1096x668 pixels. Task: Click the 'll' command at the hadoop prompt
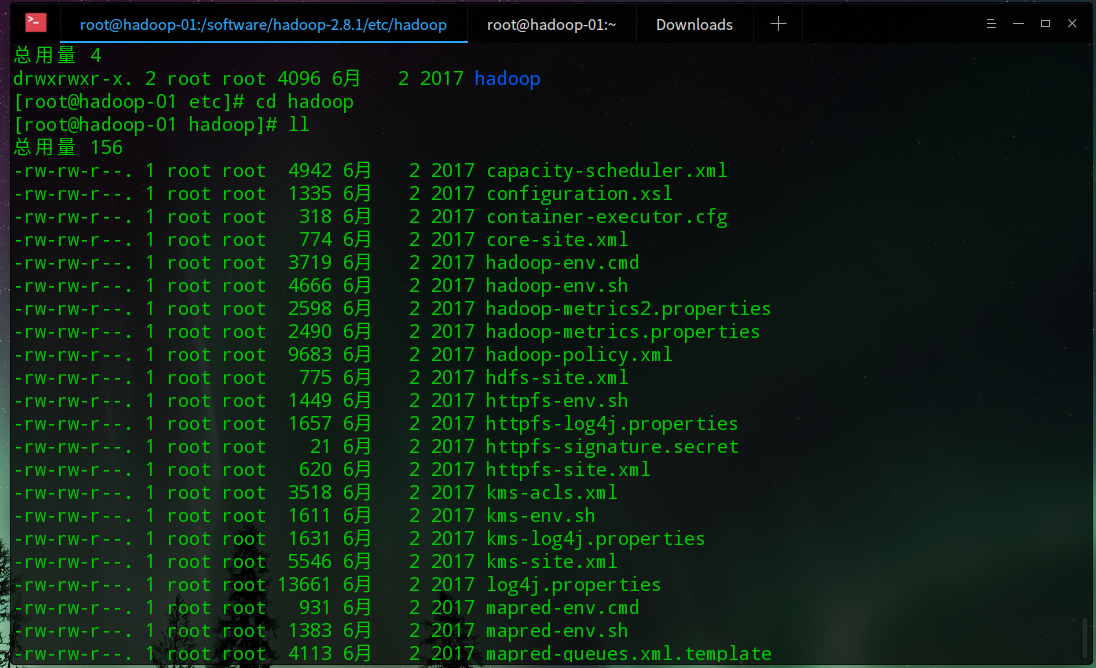[299, 125]
